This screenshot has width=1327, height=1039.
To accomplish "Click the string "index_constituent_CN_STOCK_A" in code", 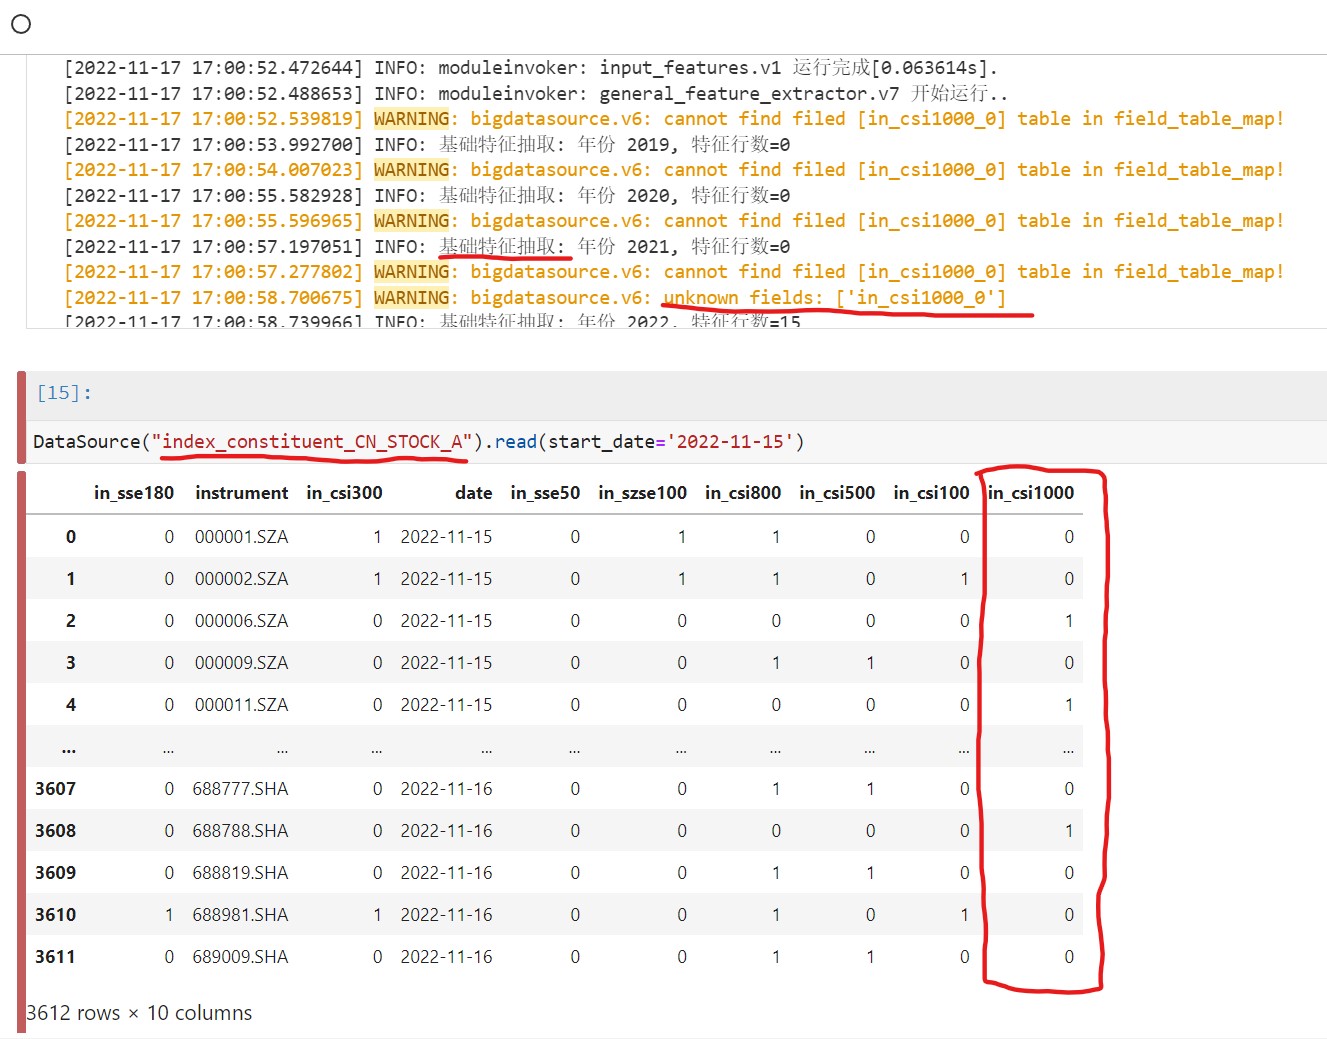I will pos(312,441).
